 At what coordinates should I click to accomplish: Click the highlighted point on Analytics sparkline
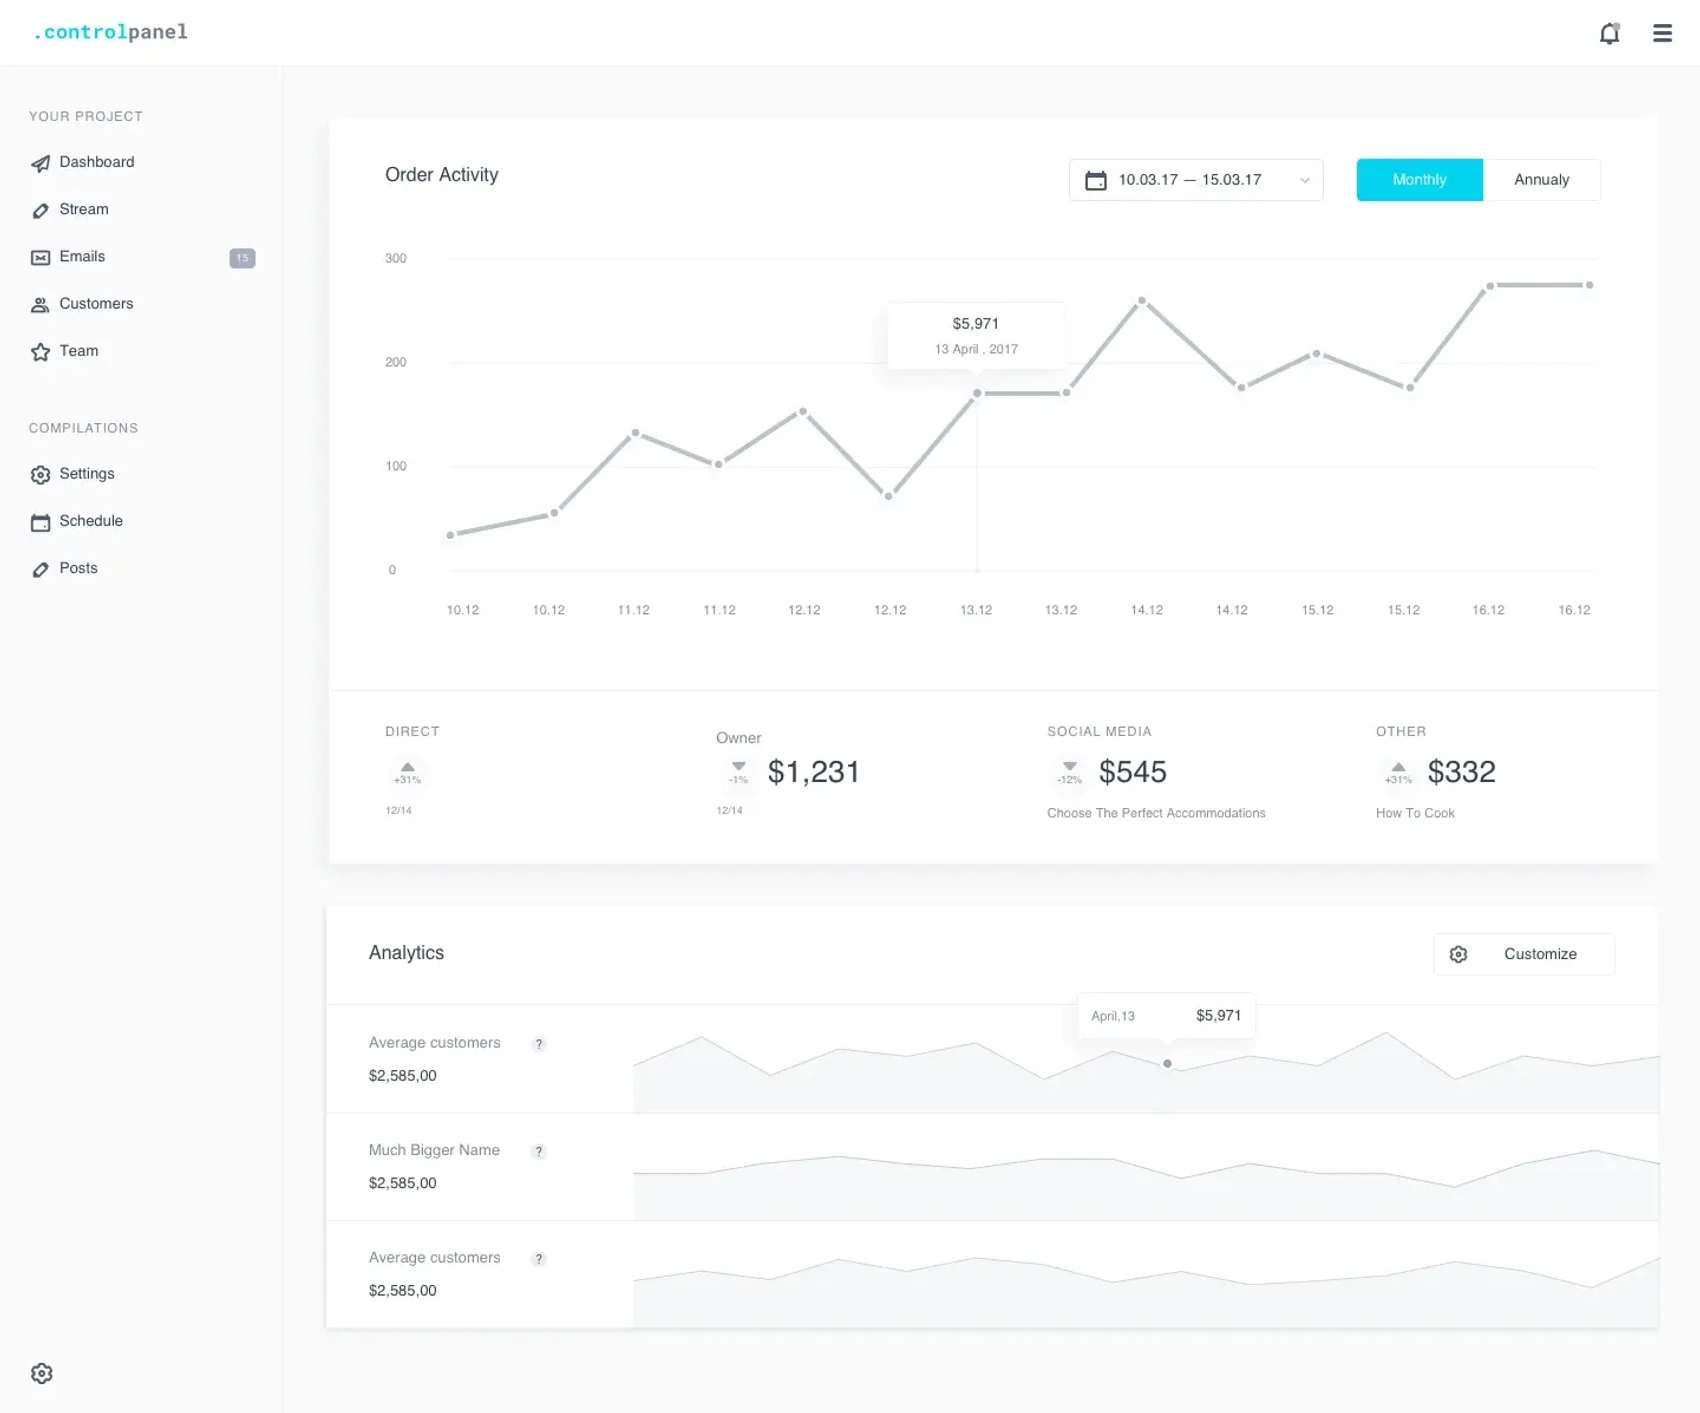tap(1167, 1064)
